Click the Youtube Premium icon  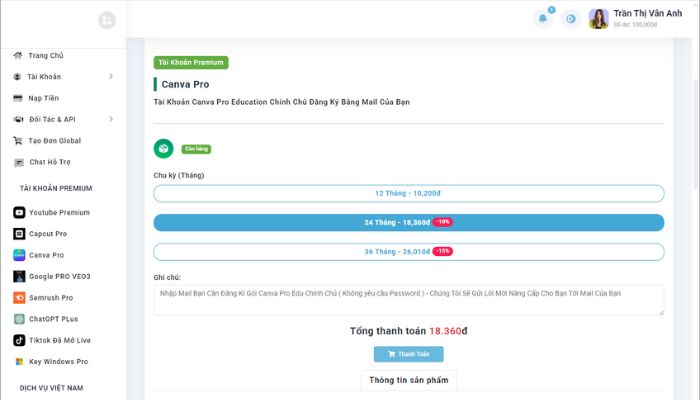[x=19, y=212]
